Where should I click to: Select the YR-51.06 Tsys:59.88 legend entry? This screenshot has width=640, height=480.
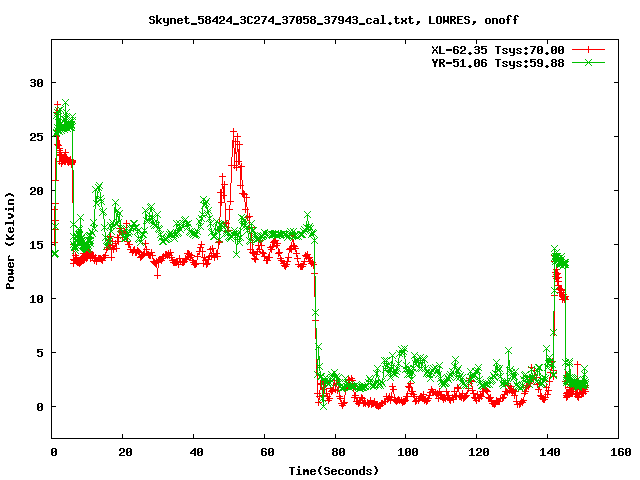[498, 63]
